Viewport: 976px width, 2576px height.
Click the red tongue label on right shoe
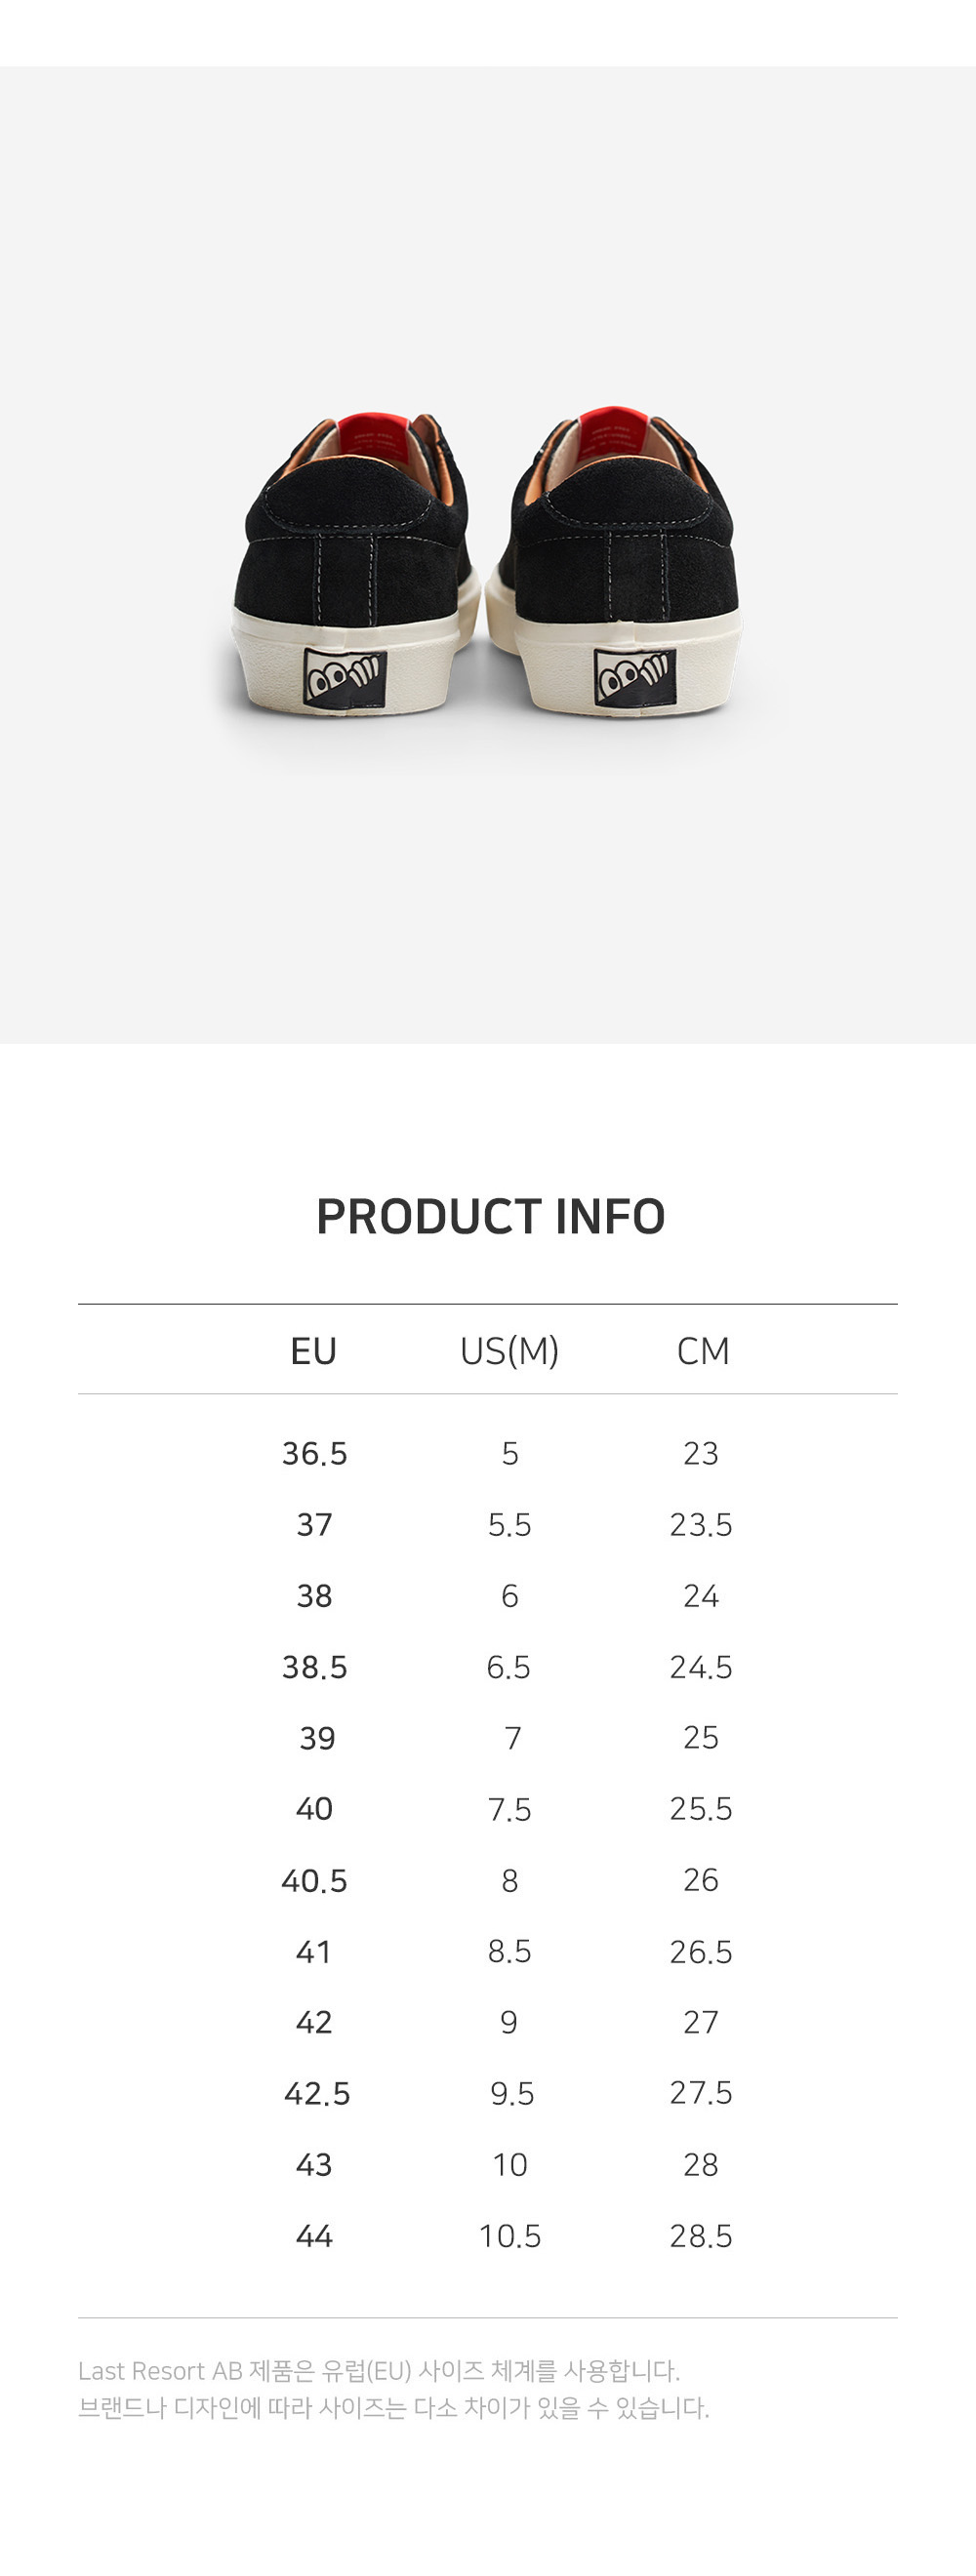[612, 434]
